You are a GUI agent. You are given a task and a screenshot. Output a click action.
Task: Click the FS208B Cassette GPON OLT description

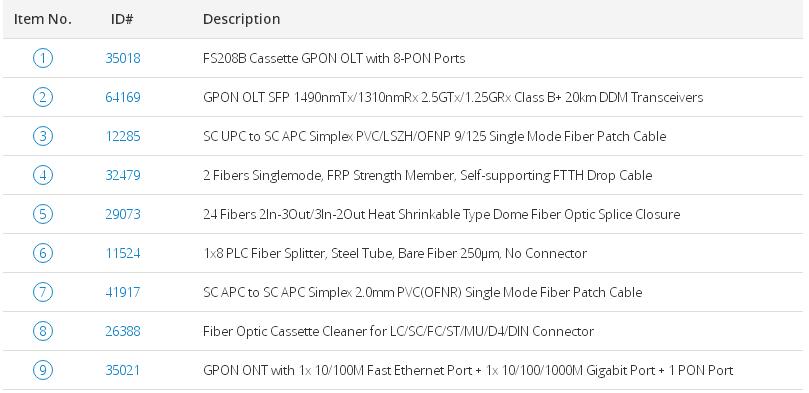coord(334,58)
